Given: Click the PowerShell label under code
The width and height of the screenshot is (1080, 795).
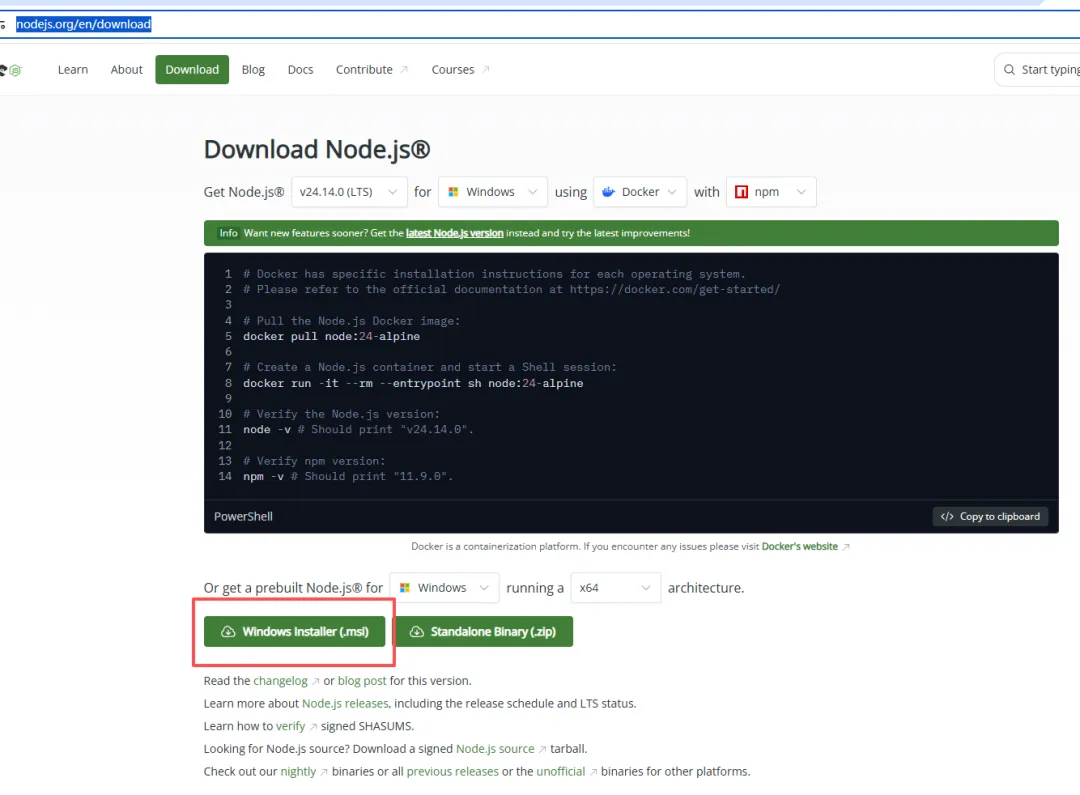Looking at the screenshot, I should click(x=243, y=517).
